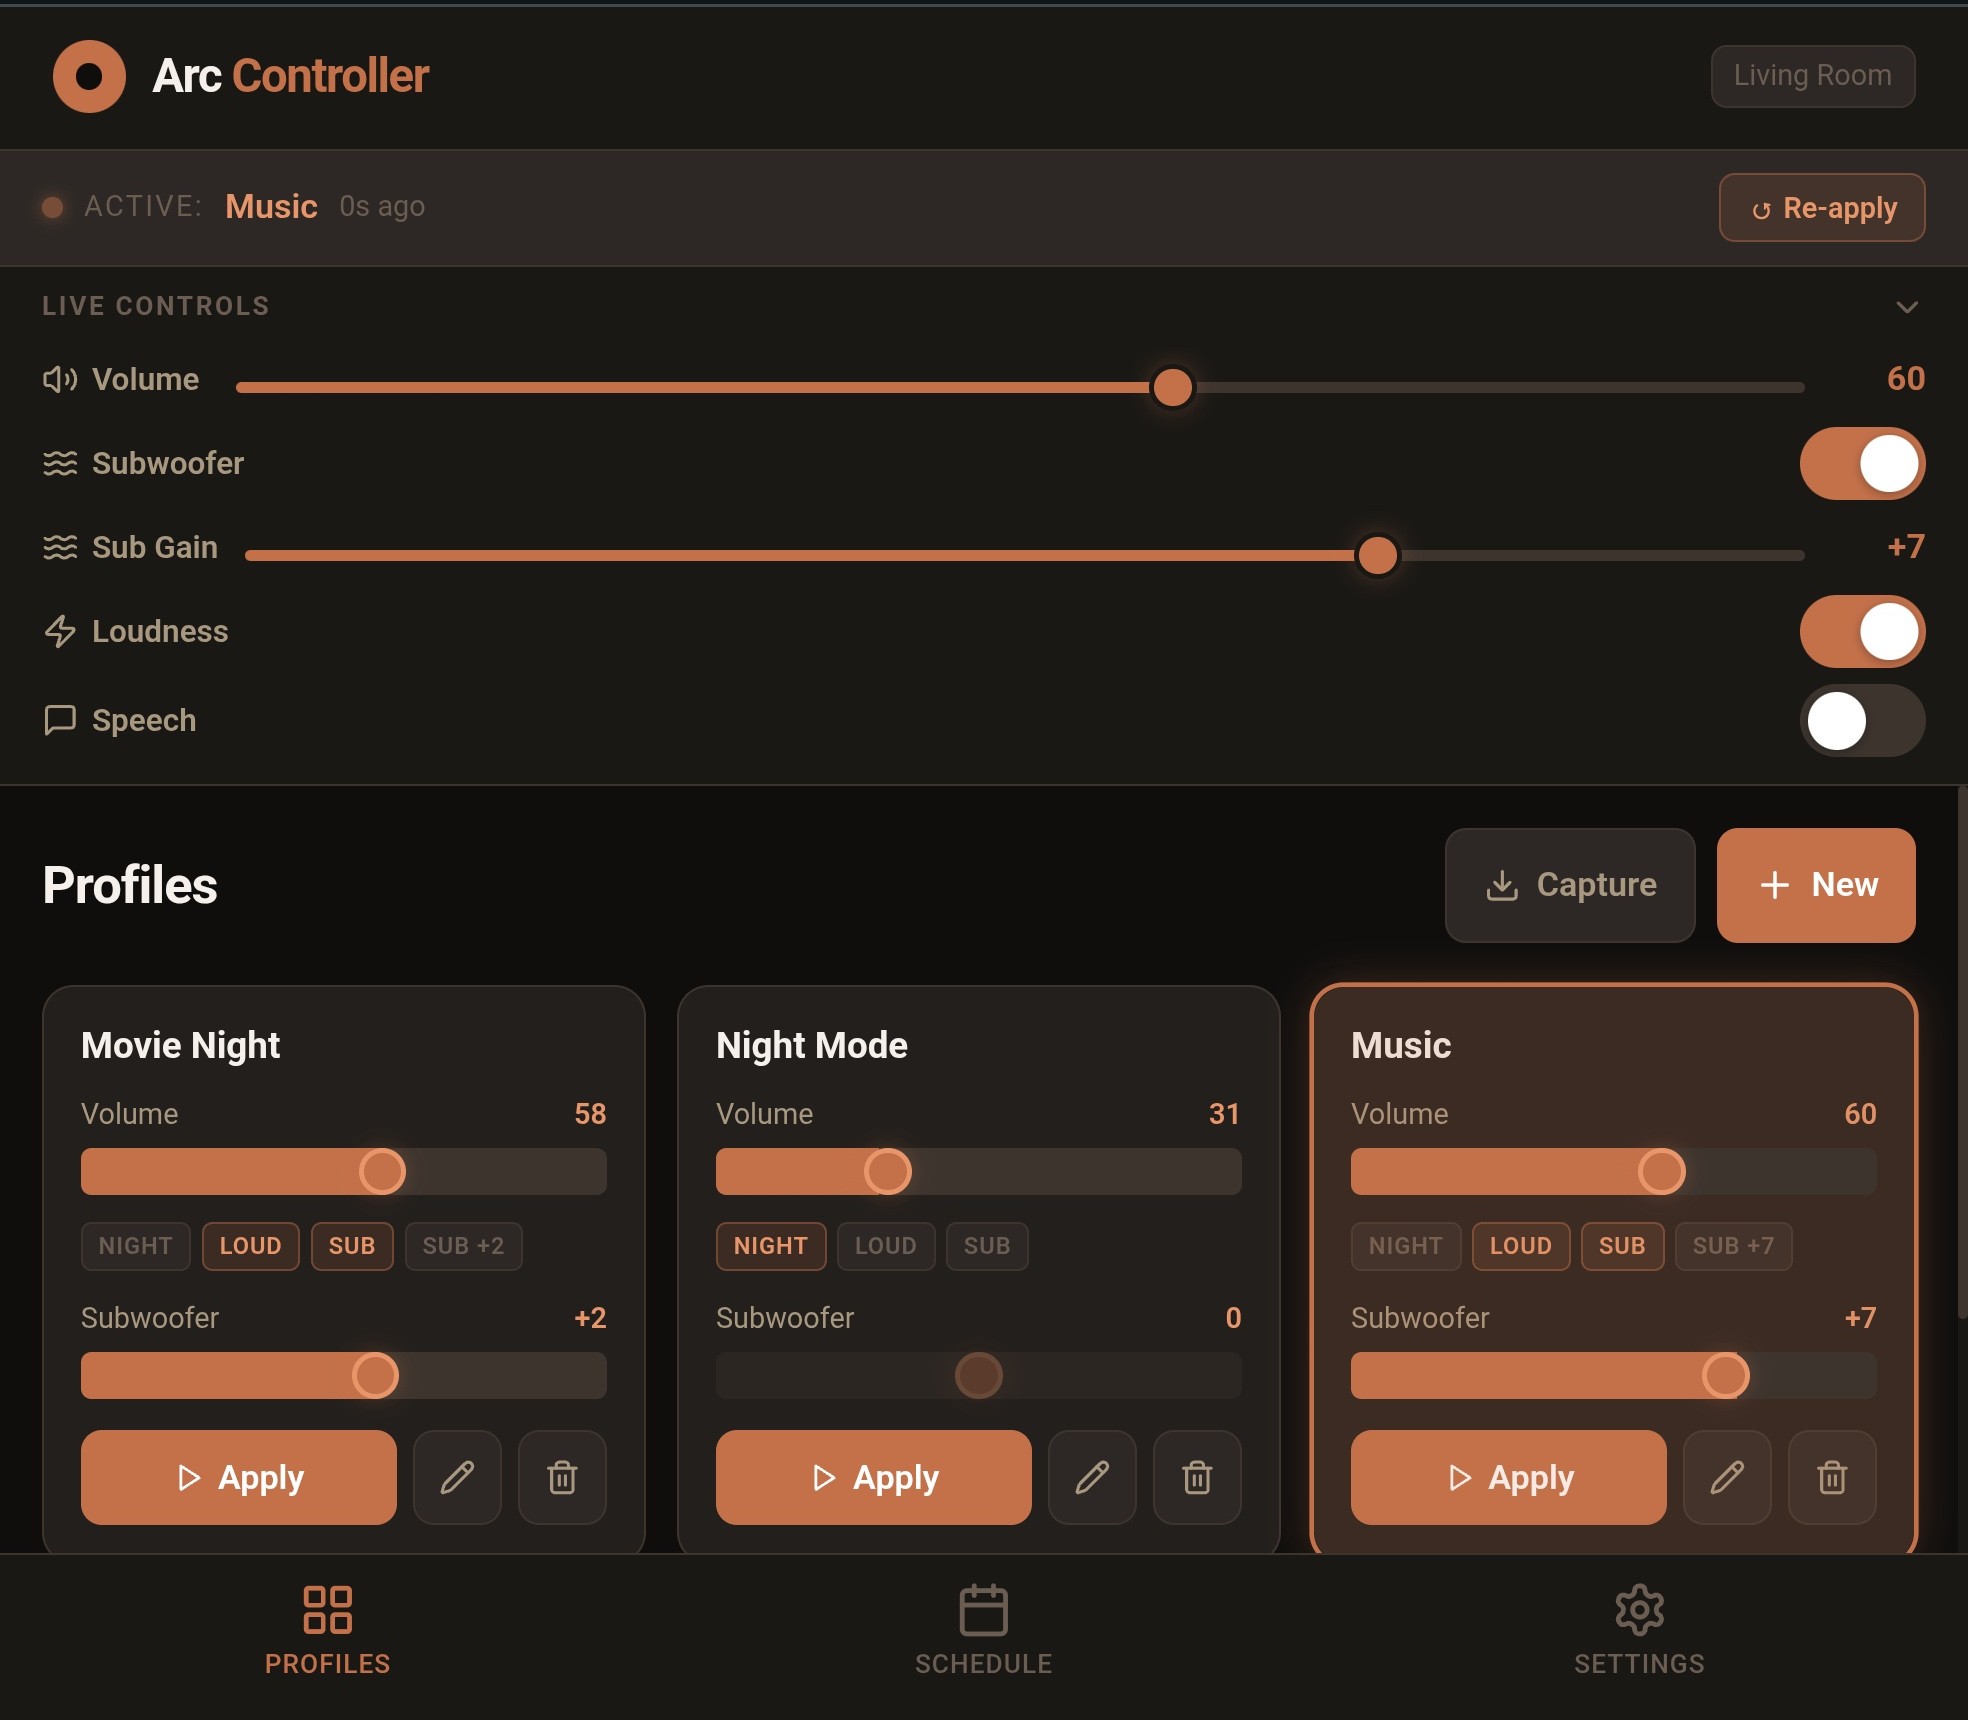Delete the Music profile with trash icon
This screenshot has height=1720, width=1968.
[x=1832, y=1477]
